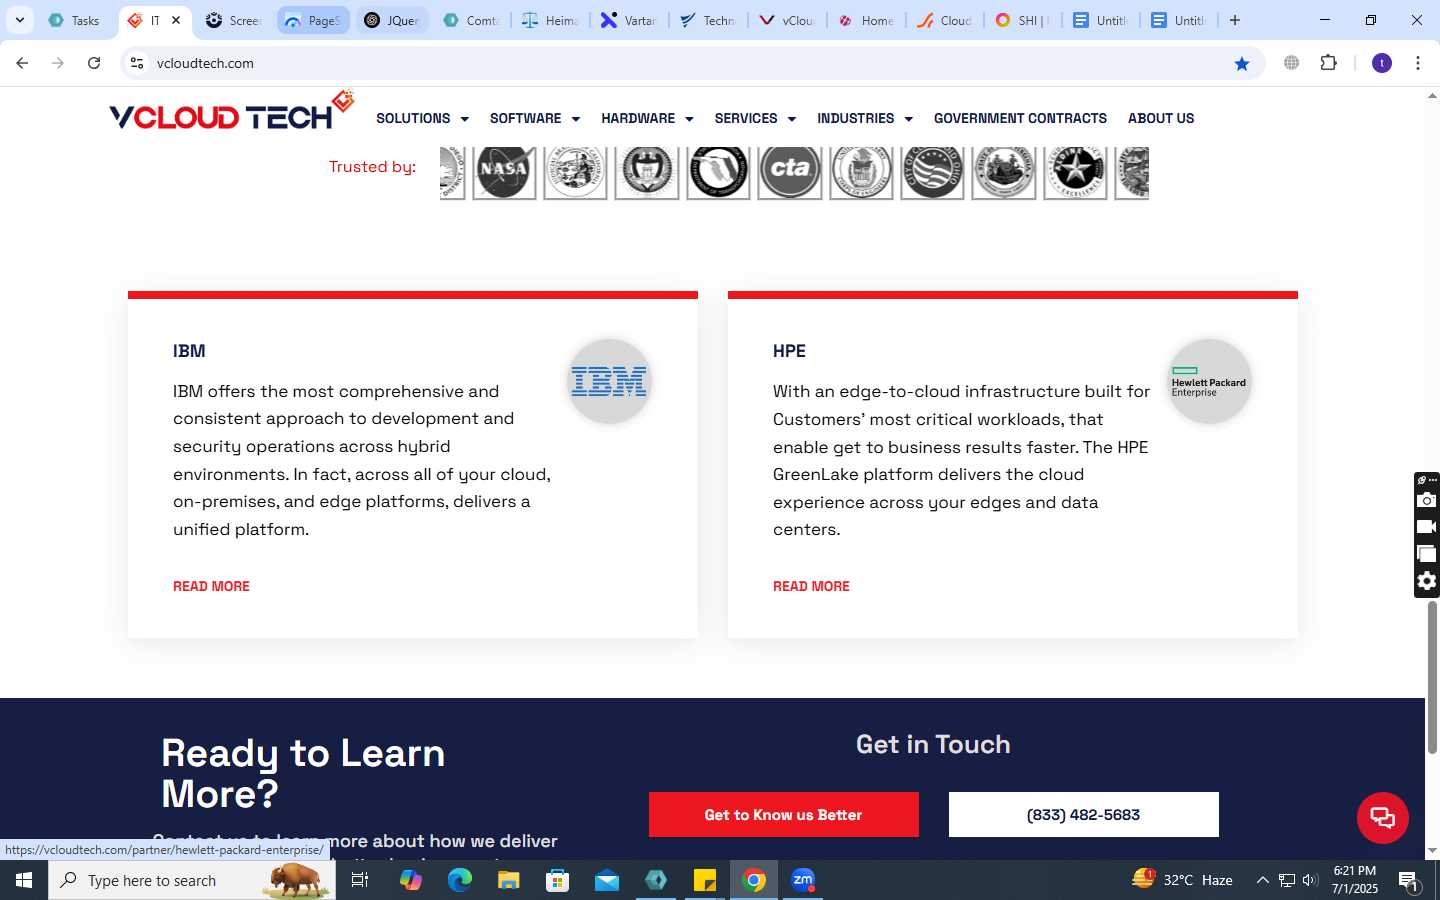
Task: Open the Windows notification center
Action: (1409, 880)
